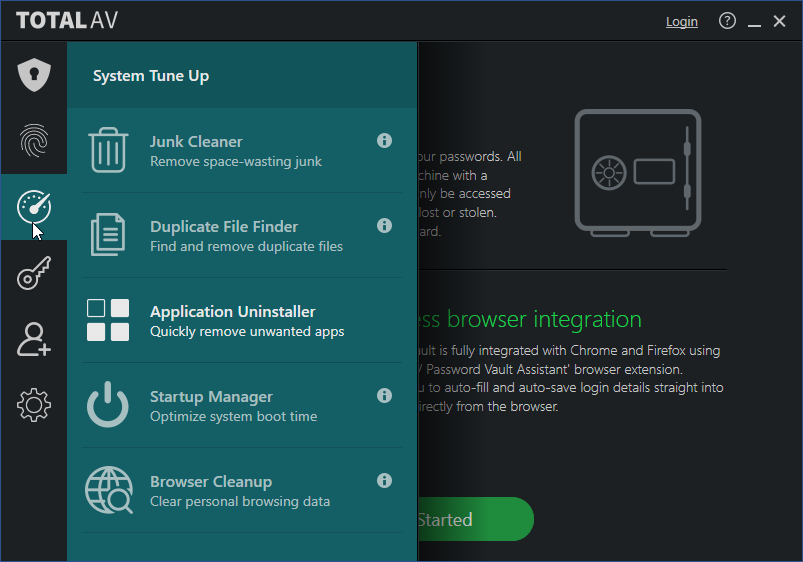The width and height of the screenshot is (803, 562).
Task: Click the add user referral sidebar icon
Action: point(34,339)
